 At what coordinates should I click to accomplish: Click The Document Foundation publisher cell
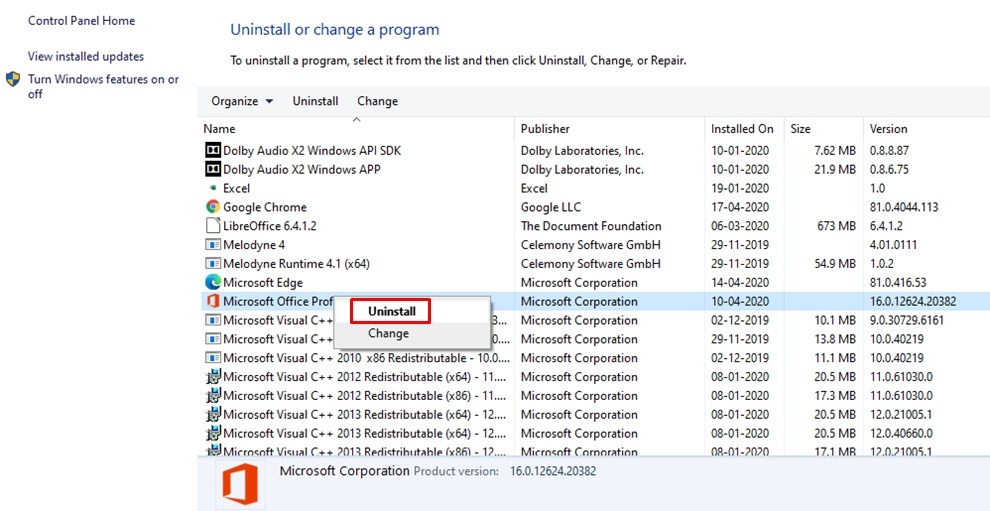click(x=591, y=226)
